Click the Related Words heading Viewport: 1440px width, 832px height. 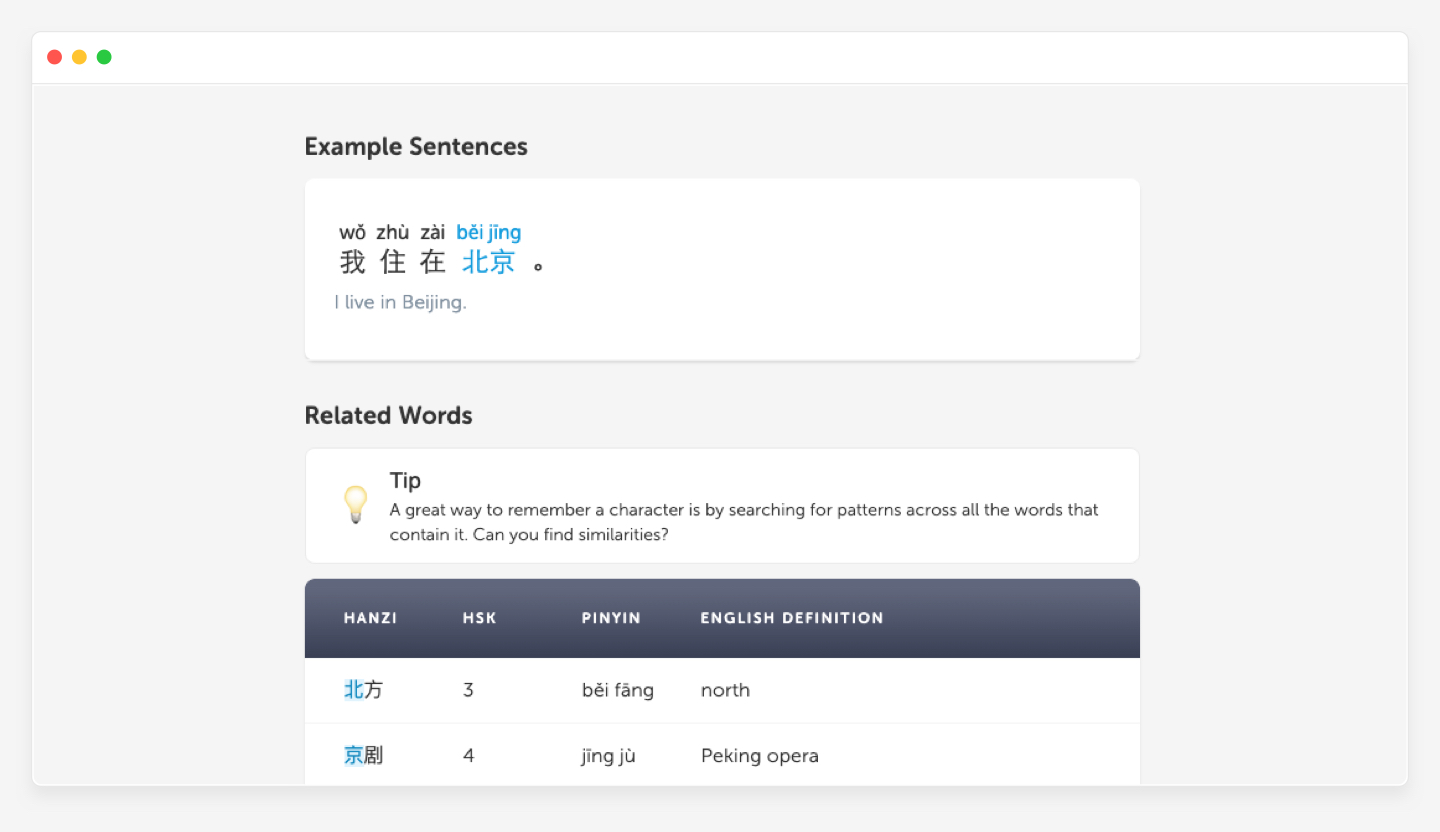coord(388,416)
